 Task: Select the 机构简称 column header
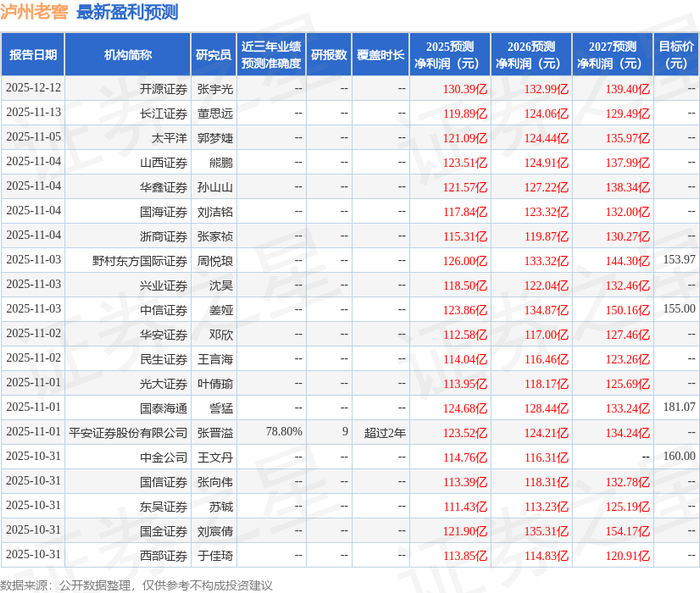[x=128, y=54]
